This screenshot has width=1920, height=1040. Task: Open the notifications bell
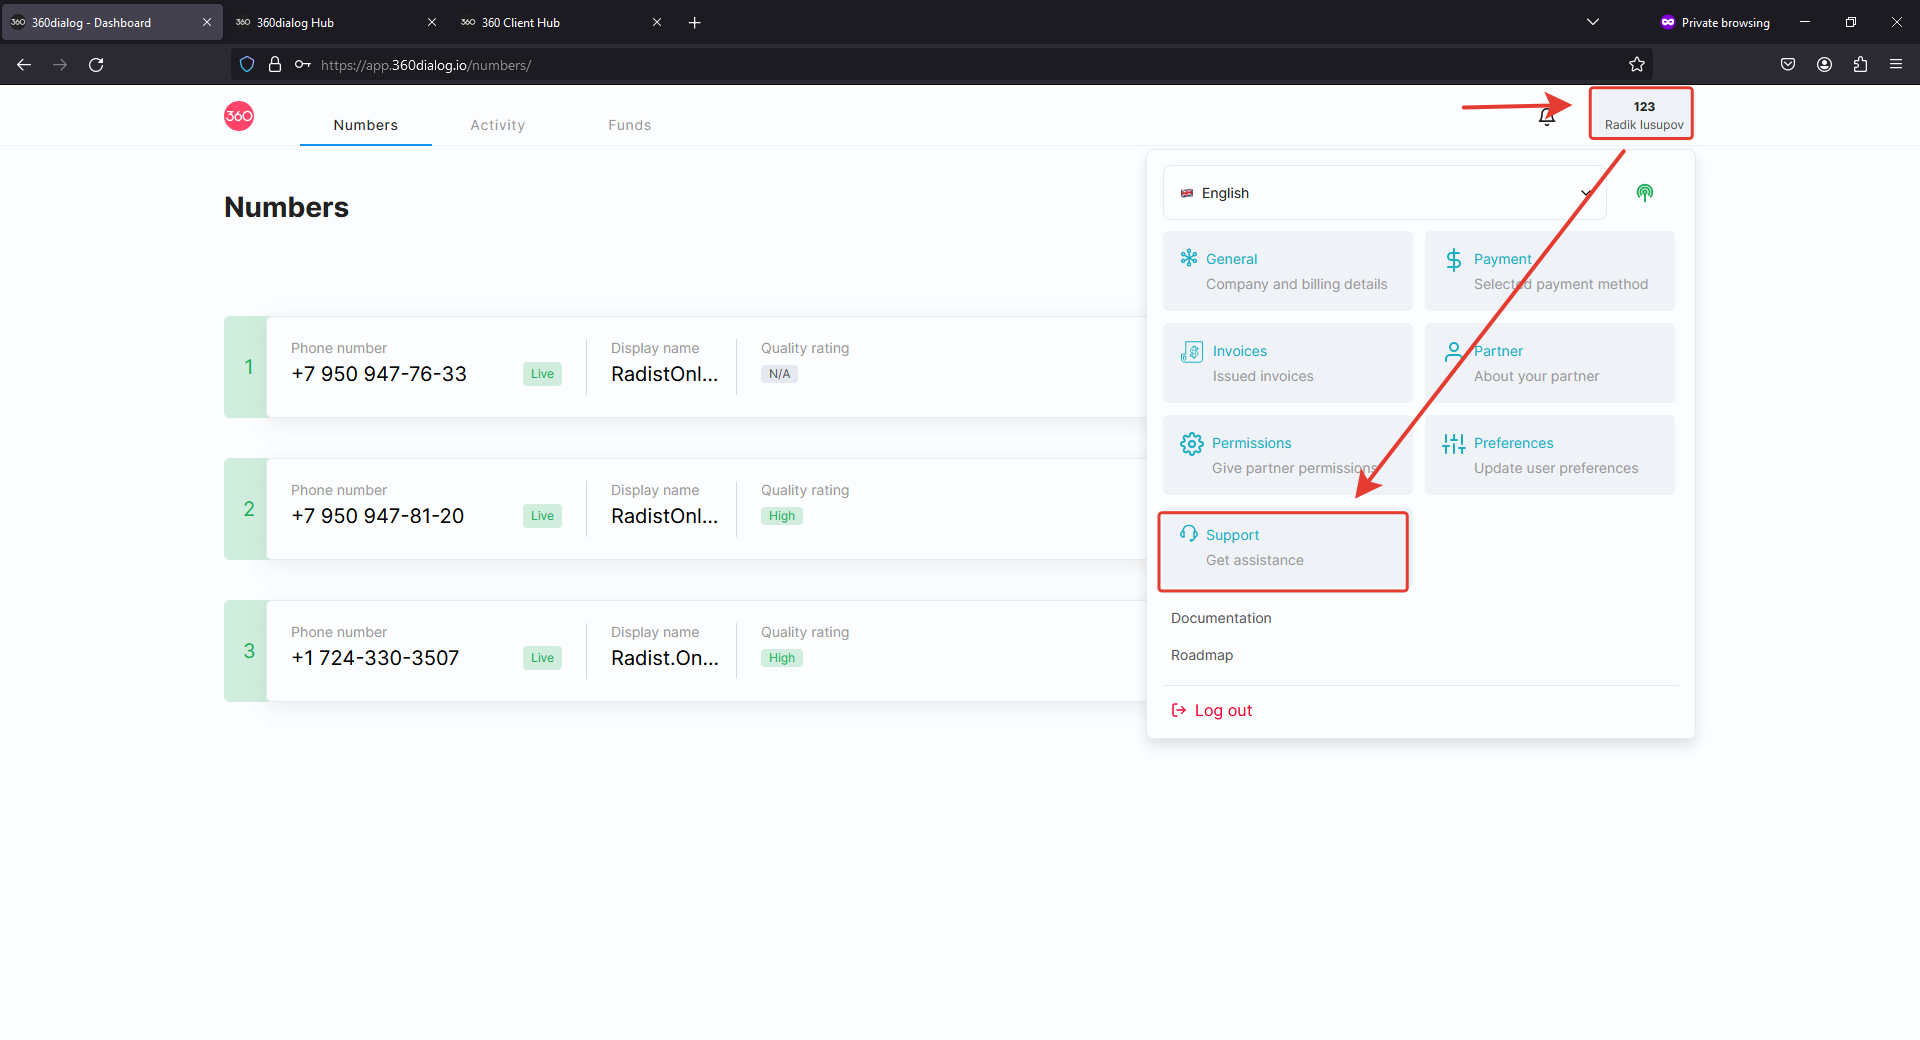1546,117
